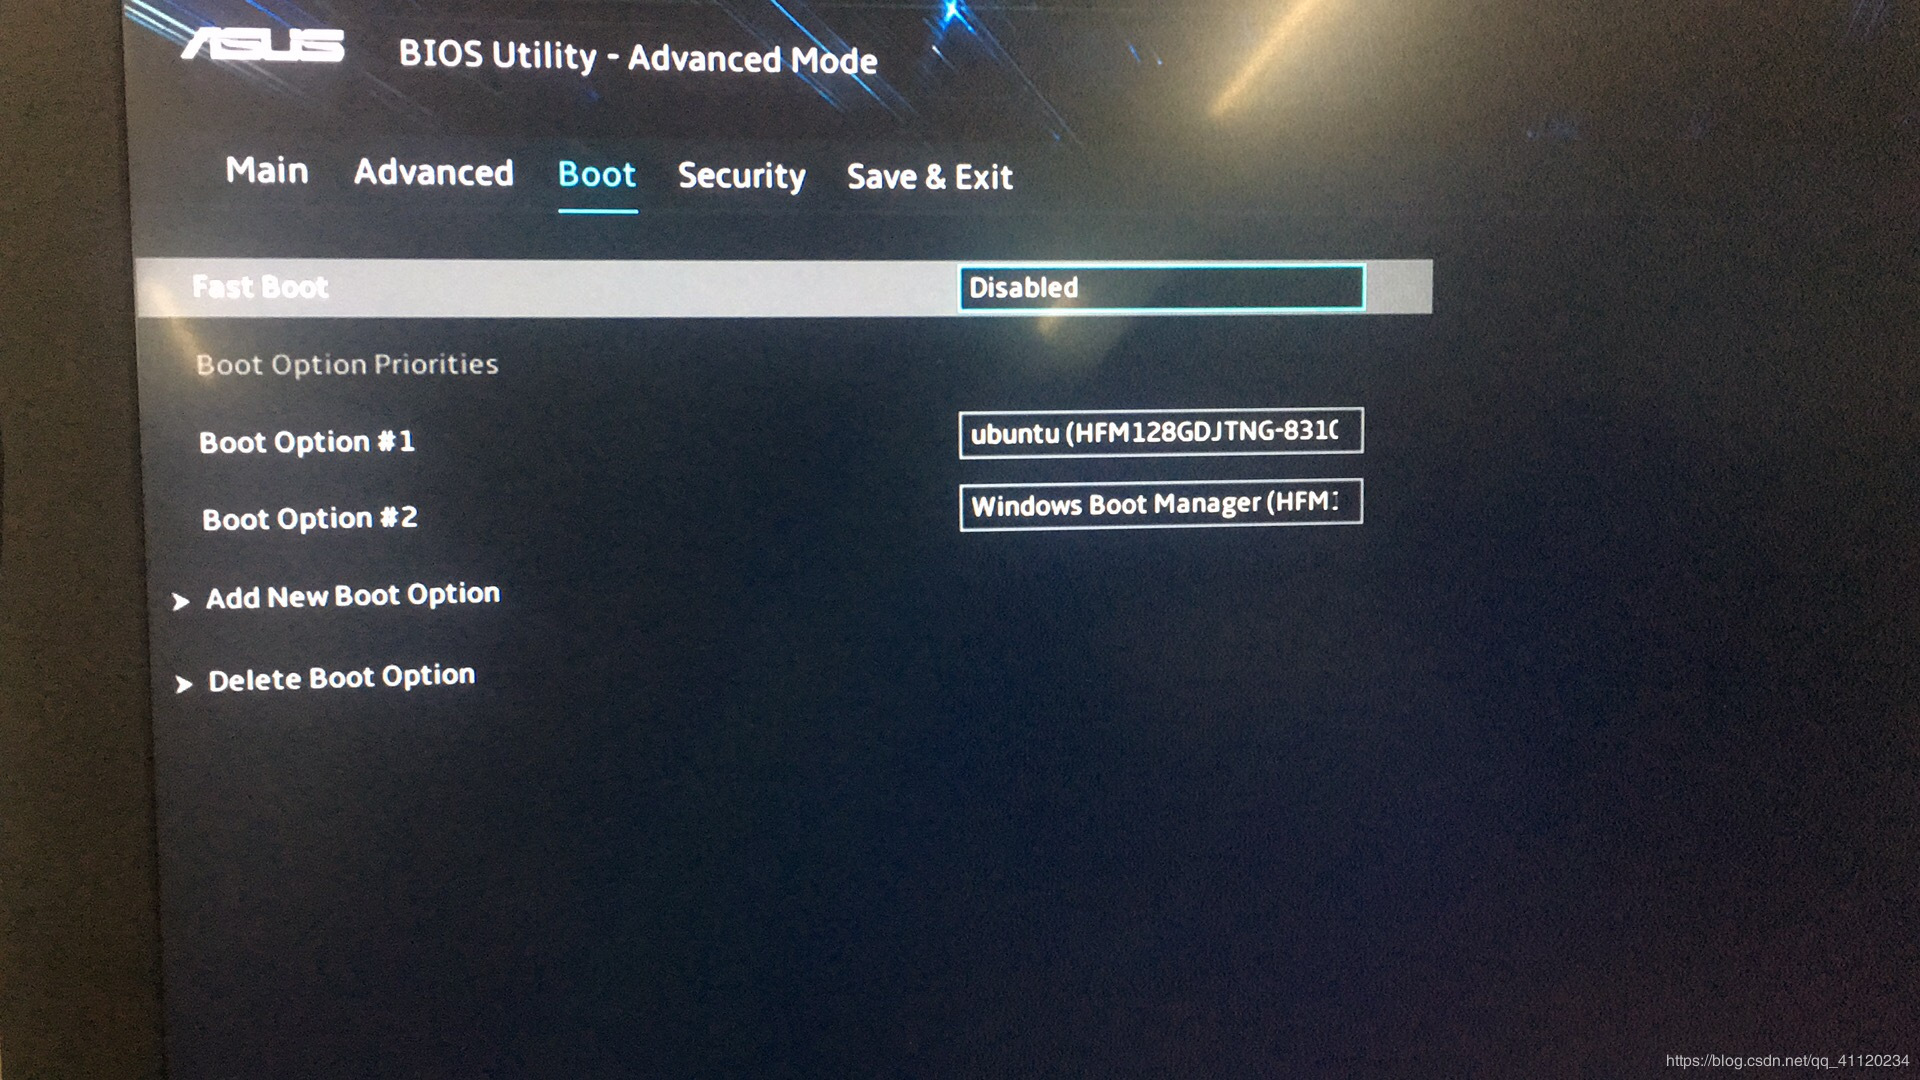Open the Advanced tab
This screenshot has width=1920, height=1080.
click(433, 173)
